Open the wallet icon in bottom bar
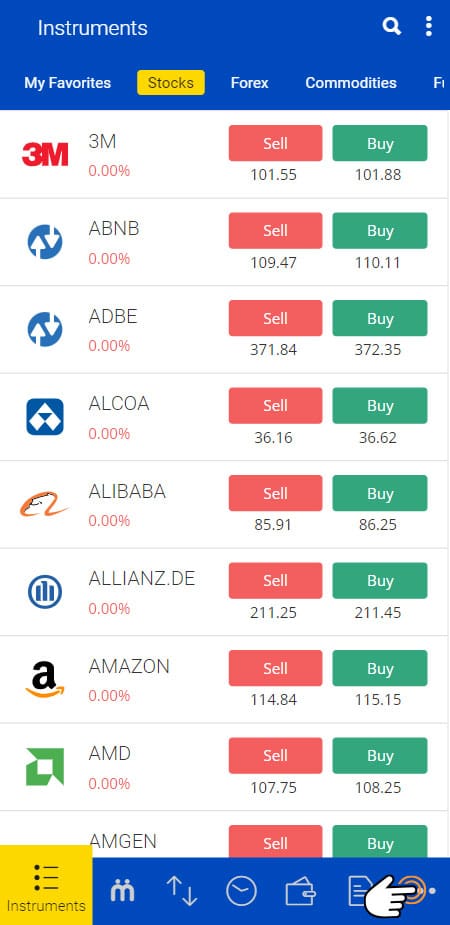The height and width of the screenshot is (925, 450). (x=300, y=891)
